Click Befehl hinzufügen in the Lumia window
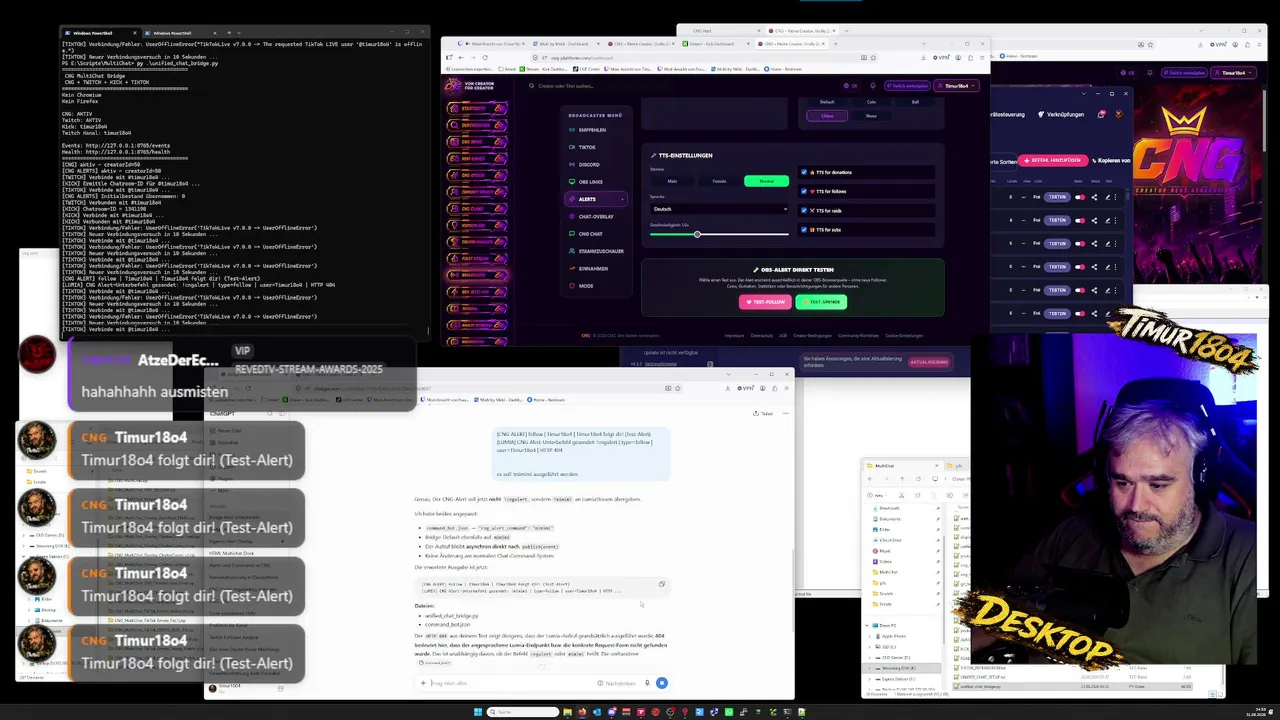 pos(1054,160)
